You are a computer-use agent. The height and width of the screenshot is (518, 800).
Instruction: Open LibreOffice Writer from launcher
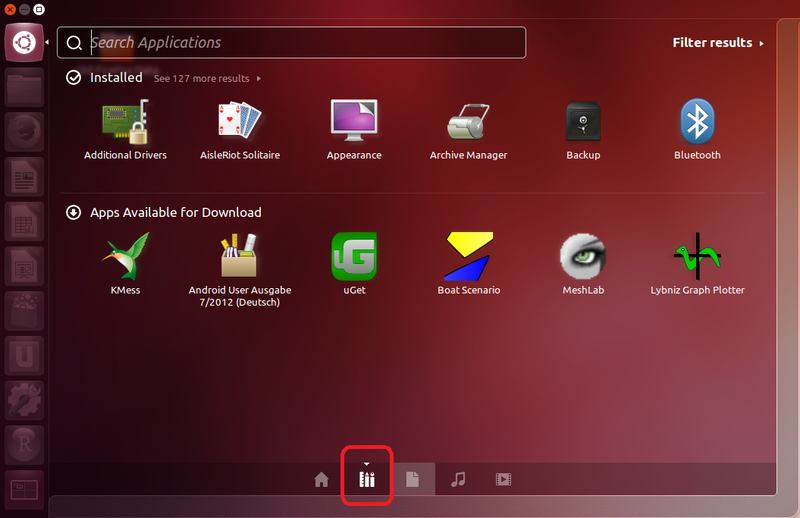(24, 177)
